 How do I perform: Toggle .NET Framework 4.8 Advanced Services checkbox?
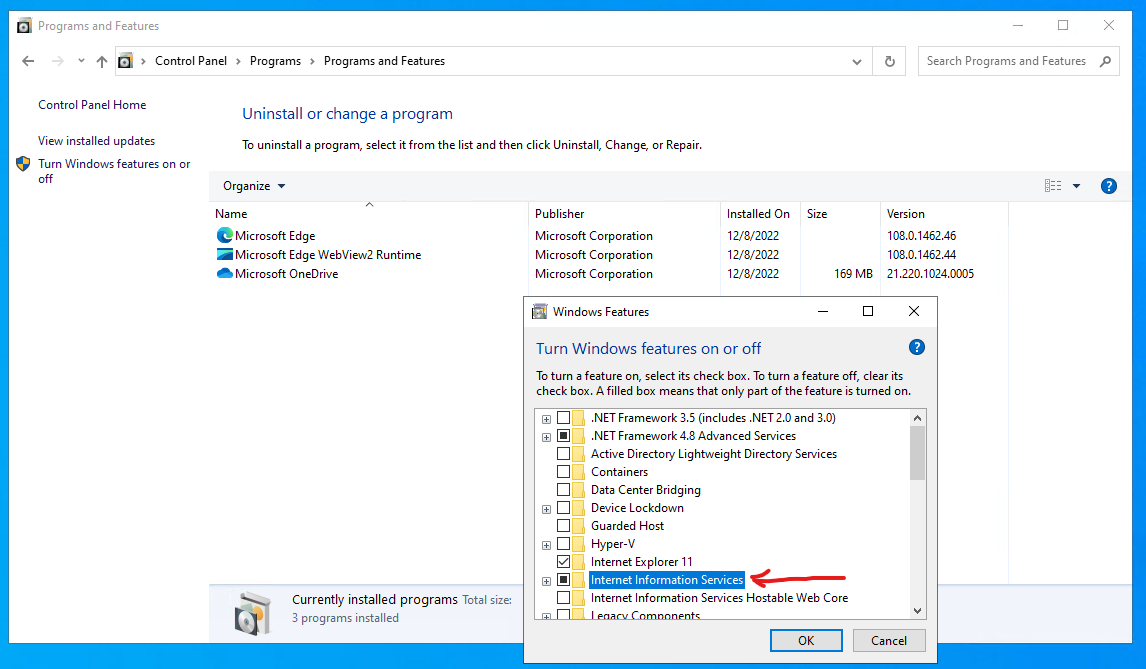[563, 436]
